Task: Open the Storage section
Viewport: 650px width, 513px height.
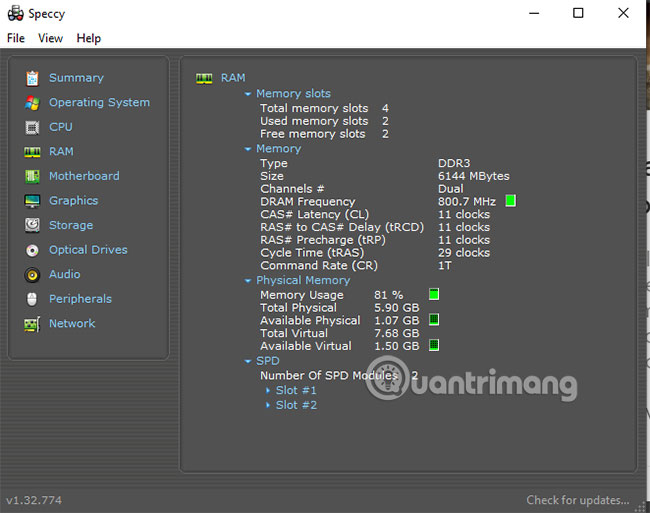Action: coord(71,225)
